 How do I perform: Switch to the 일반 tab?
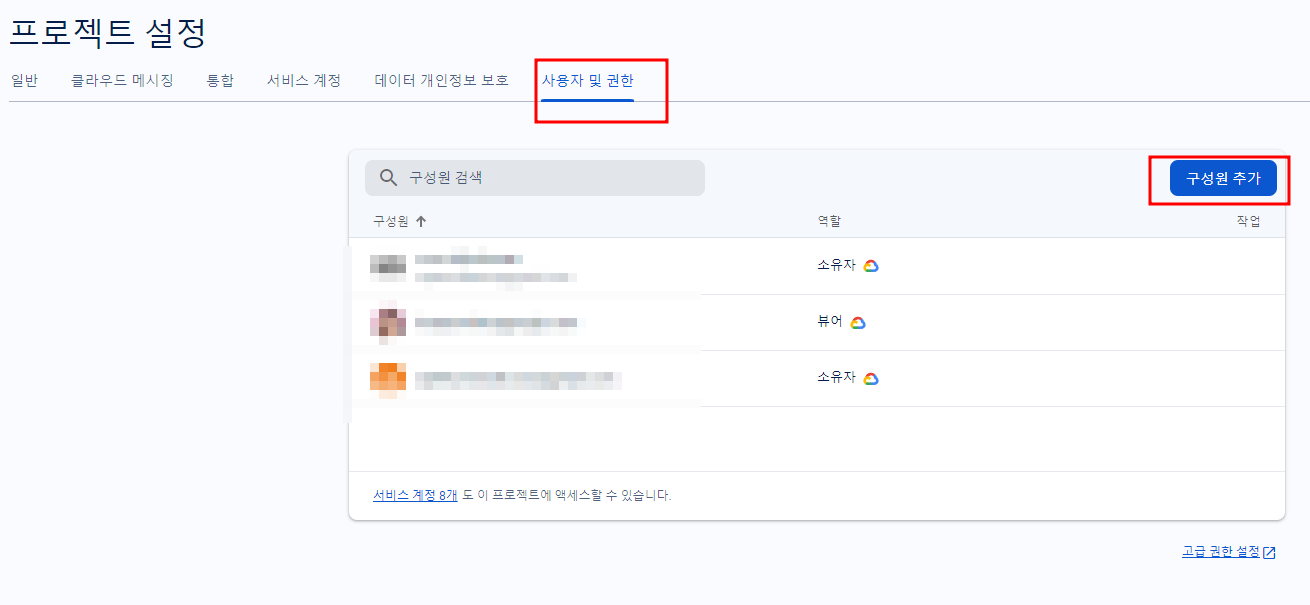[25, 81]
